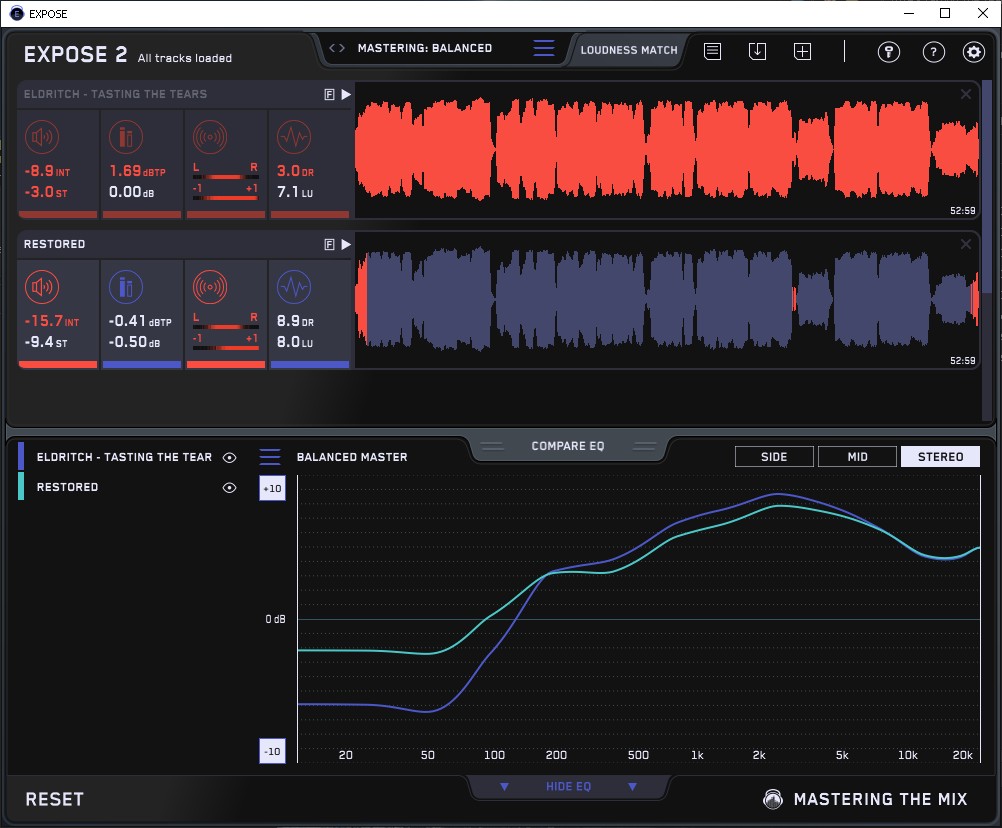Click the export download icon in header
1002x828 pixels.
[x=758, y=51]
